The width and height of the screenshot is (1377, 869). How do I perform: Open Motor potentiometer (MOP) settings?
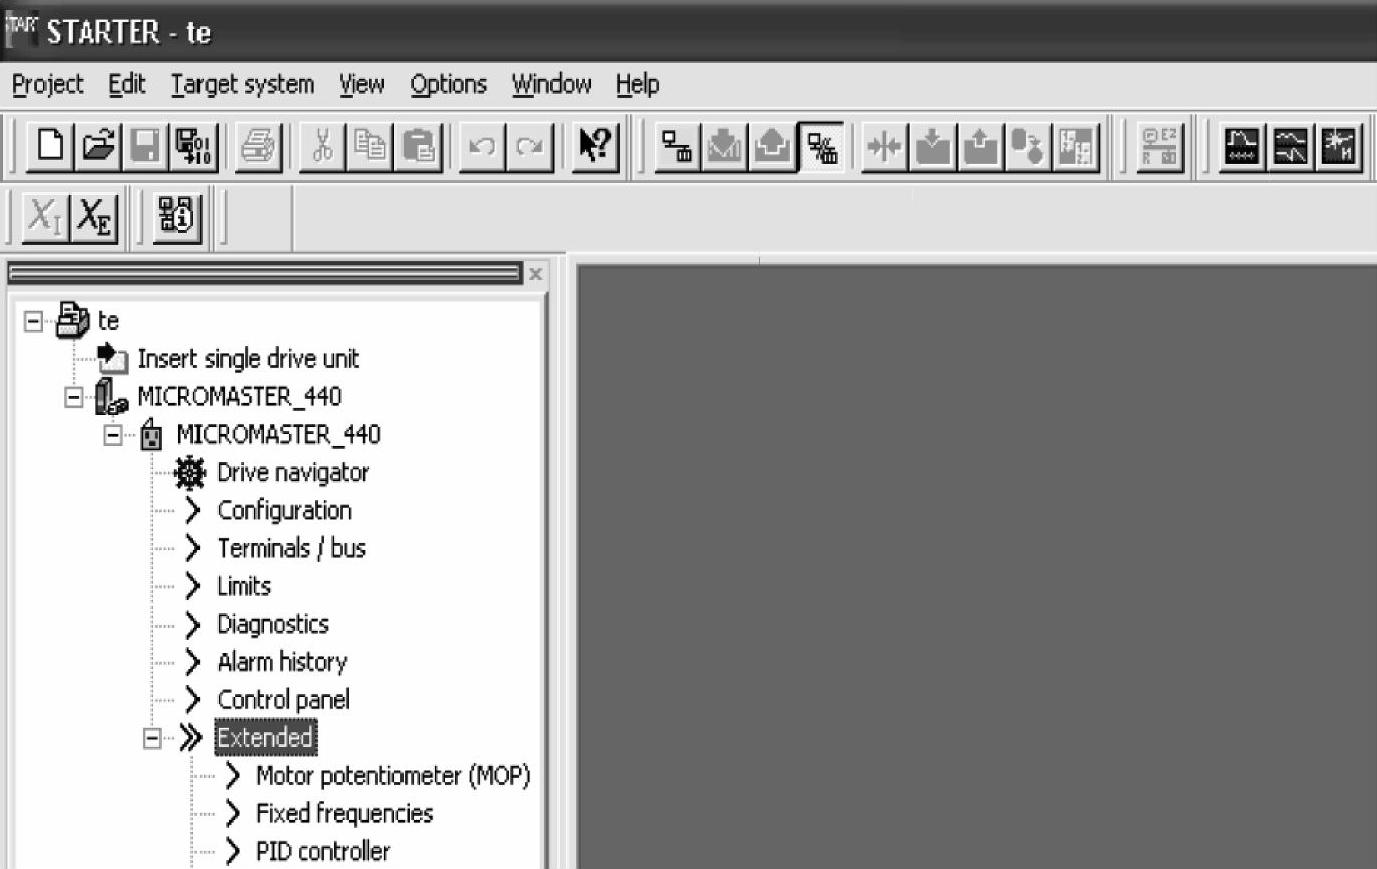coord(392,776)
